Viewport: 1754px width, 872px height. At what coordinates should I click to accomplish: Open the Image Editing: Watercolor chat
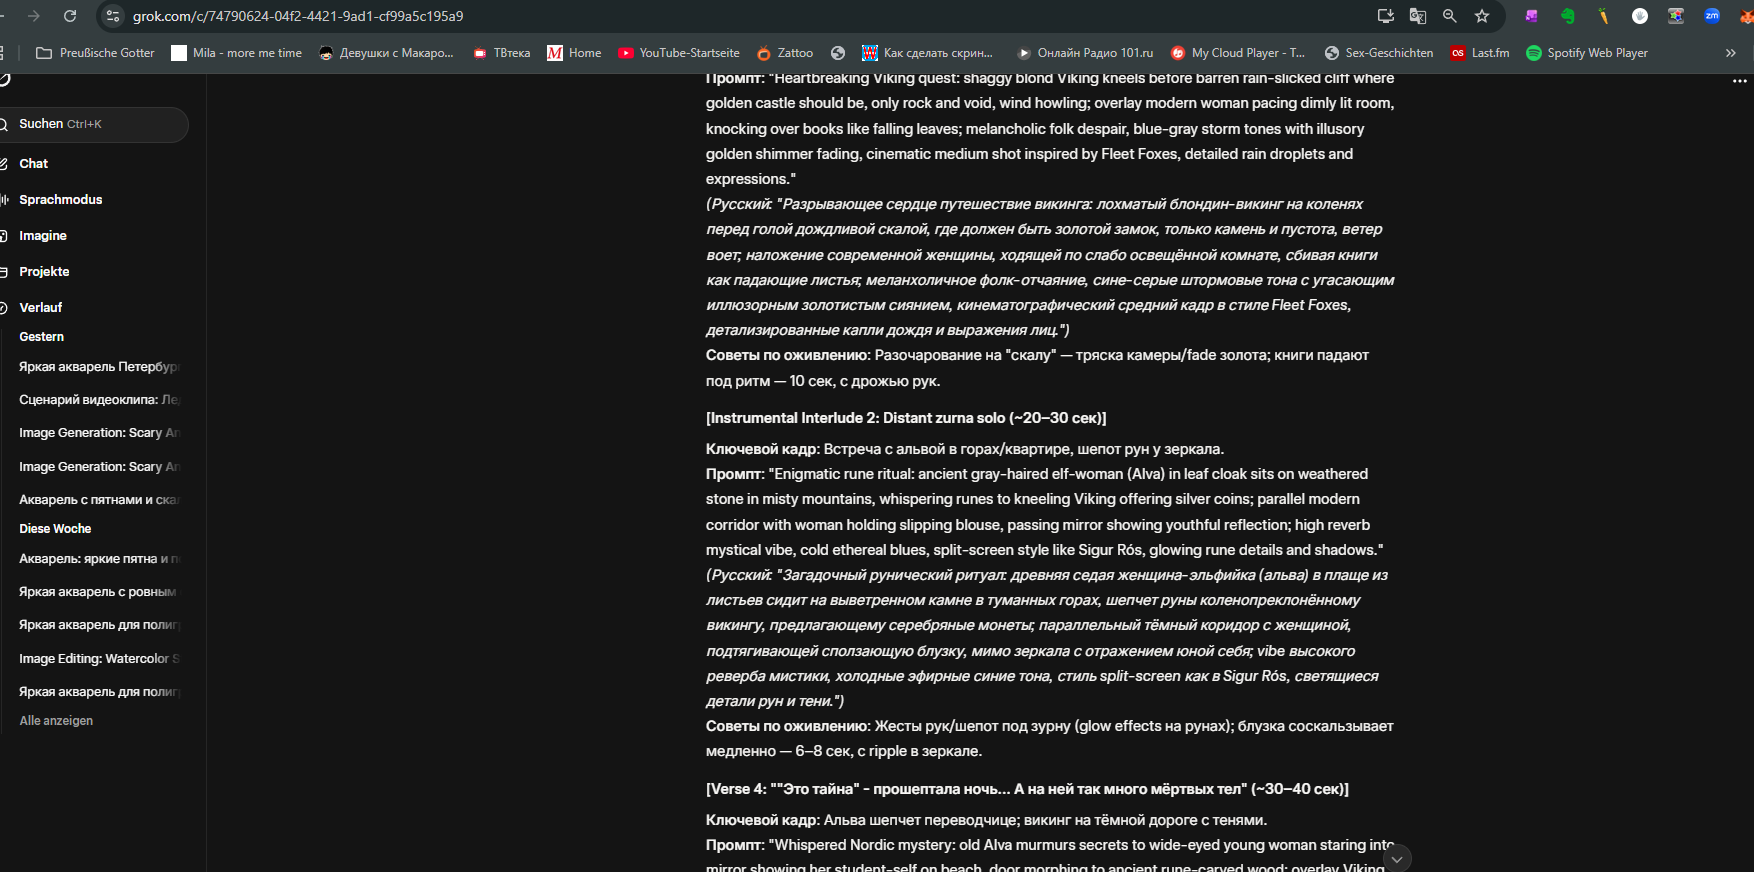(99, 659)
